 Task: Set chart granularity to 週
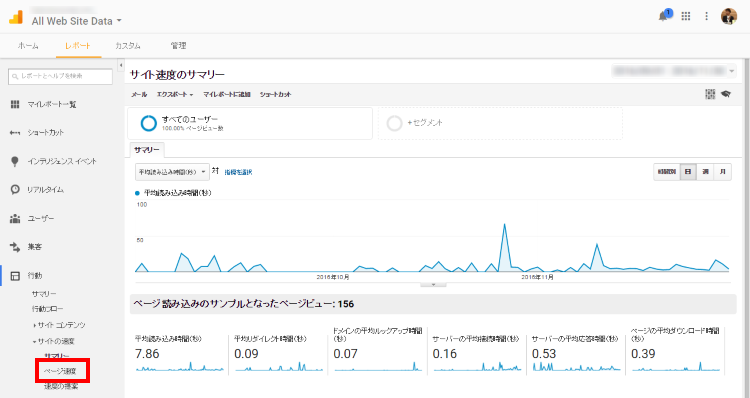click(x=706, y=172)
